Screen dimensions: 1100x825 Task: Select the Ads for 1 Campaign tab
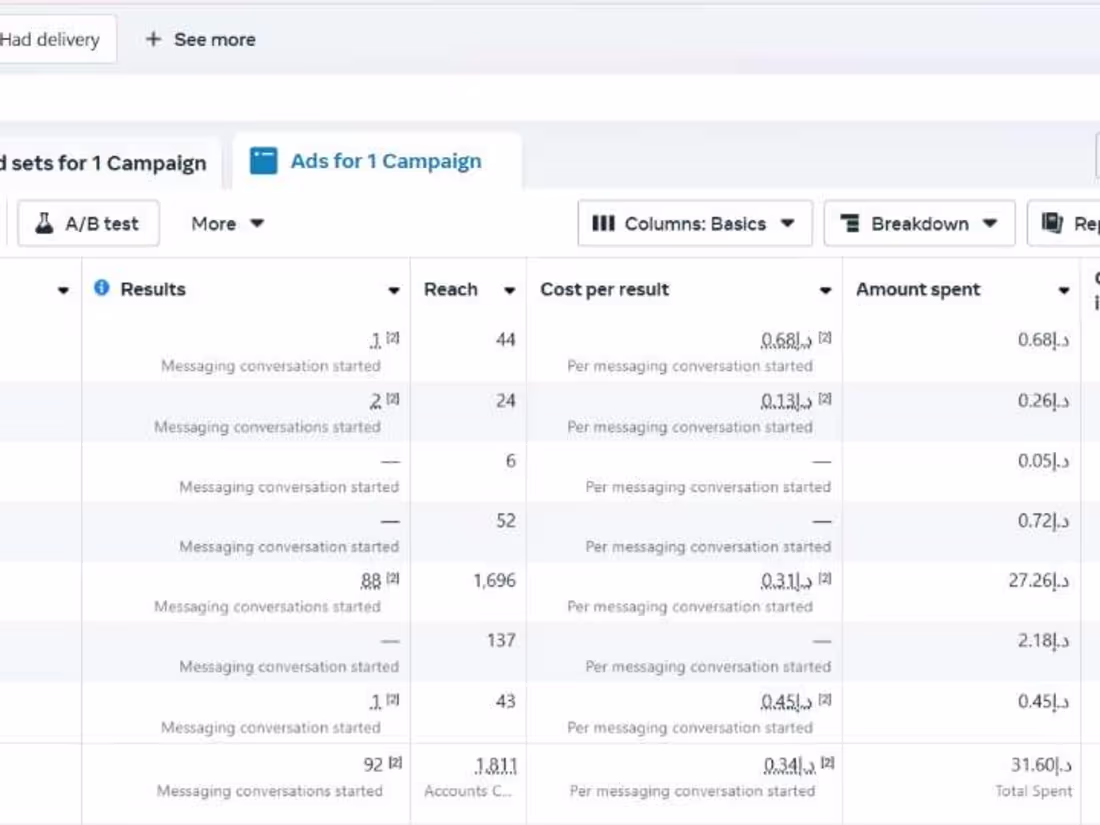coord(377,161)
